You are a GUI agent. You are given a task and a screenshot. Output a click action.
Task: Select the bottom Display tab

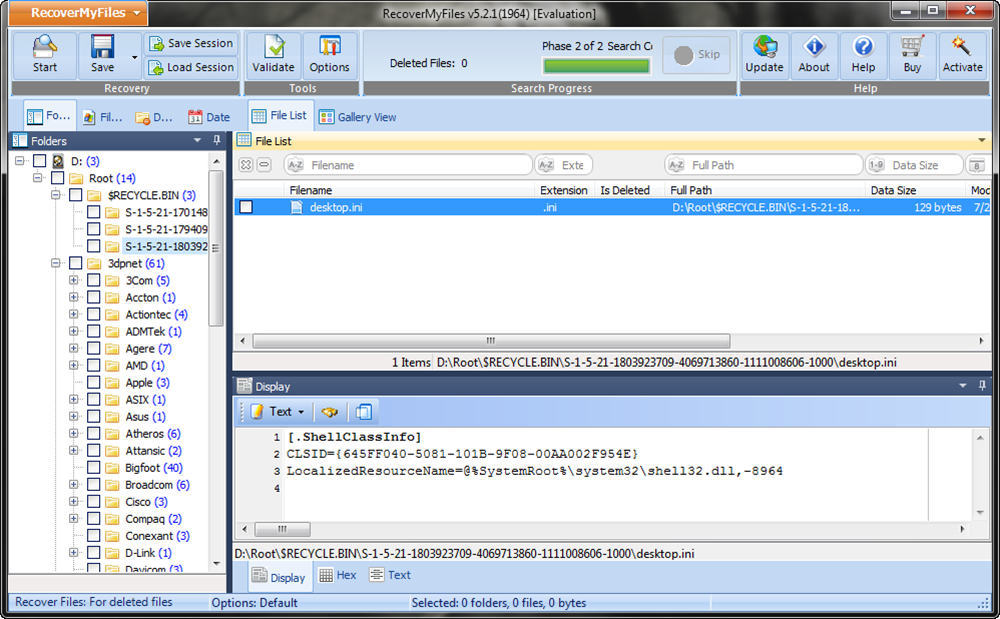click(279, 577)
